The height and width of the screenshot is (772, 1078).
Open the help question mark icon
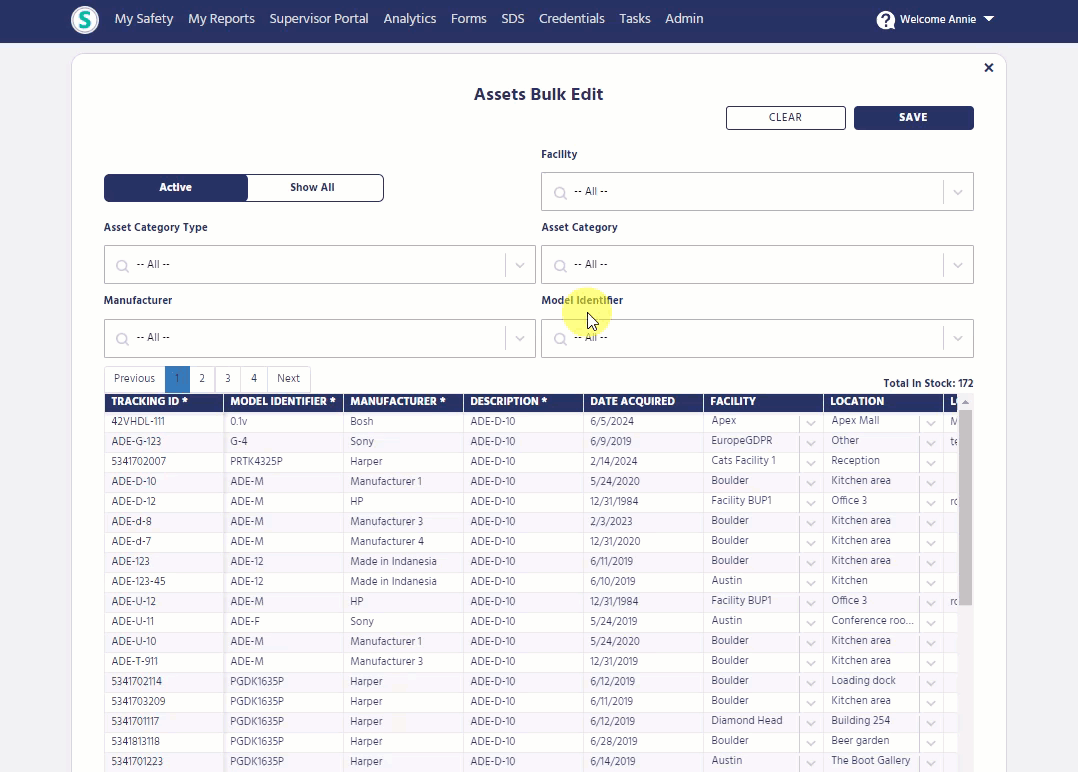(x=885, y=20)
